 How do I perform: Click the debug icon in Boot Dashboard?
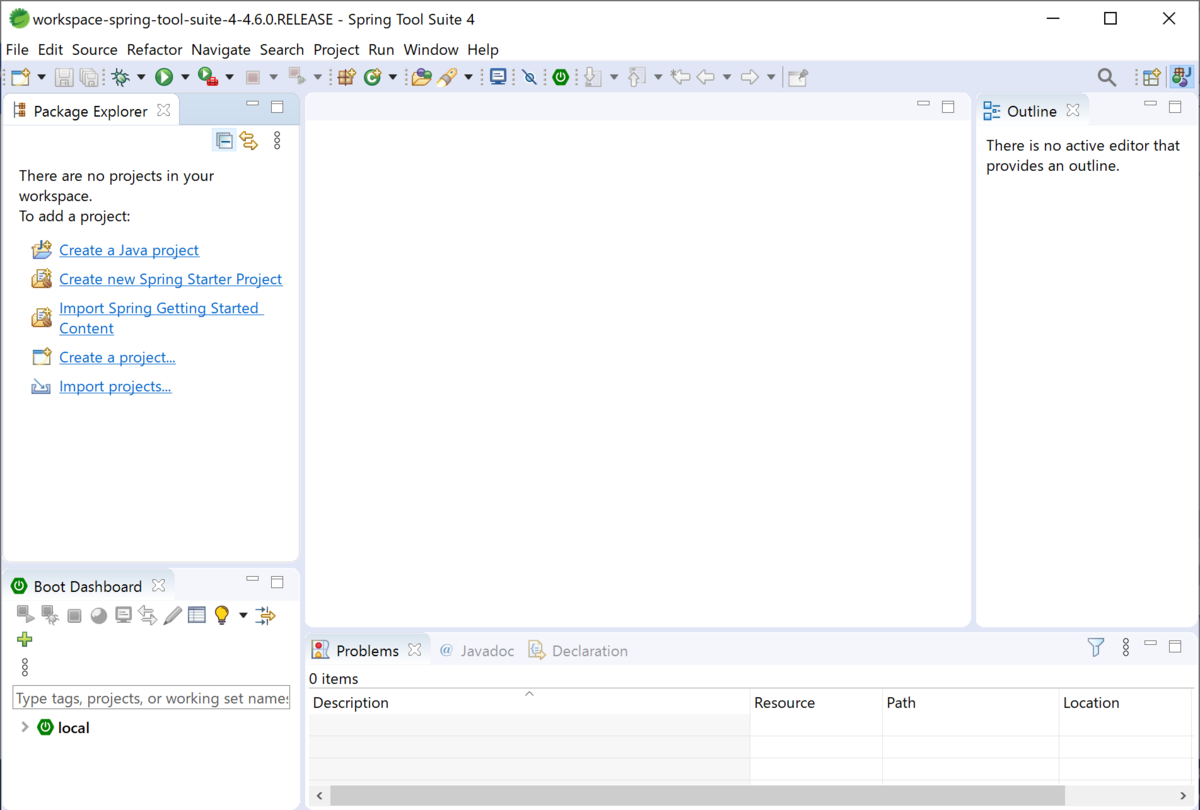pos(50,615)
